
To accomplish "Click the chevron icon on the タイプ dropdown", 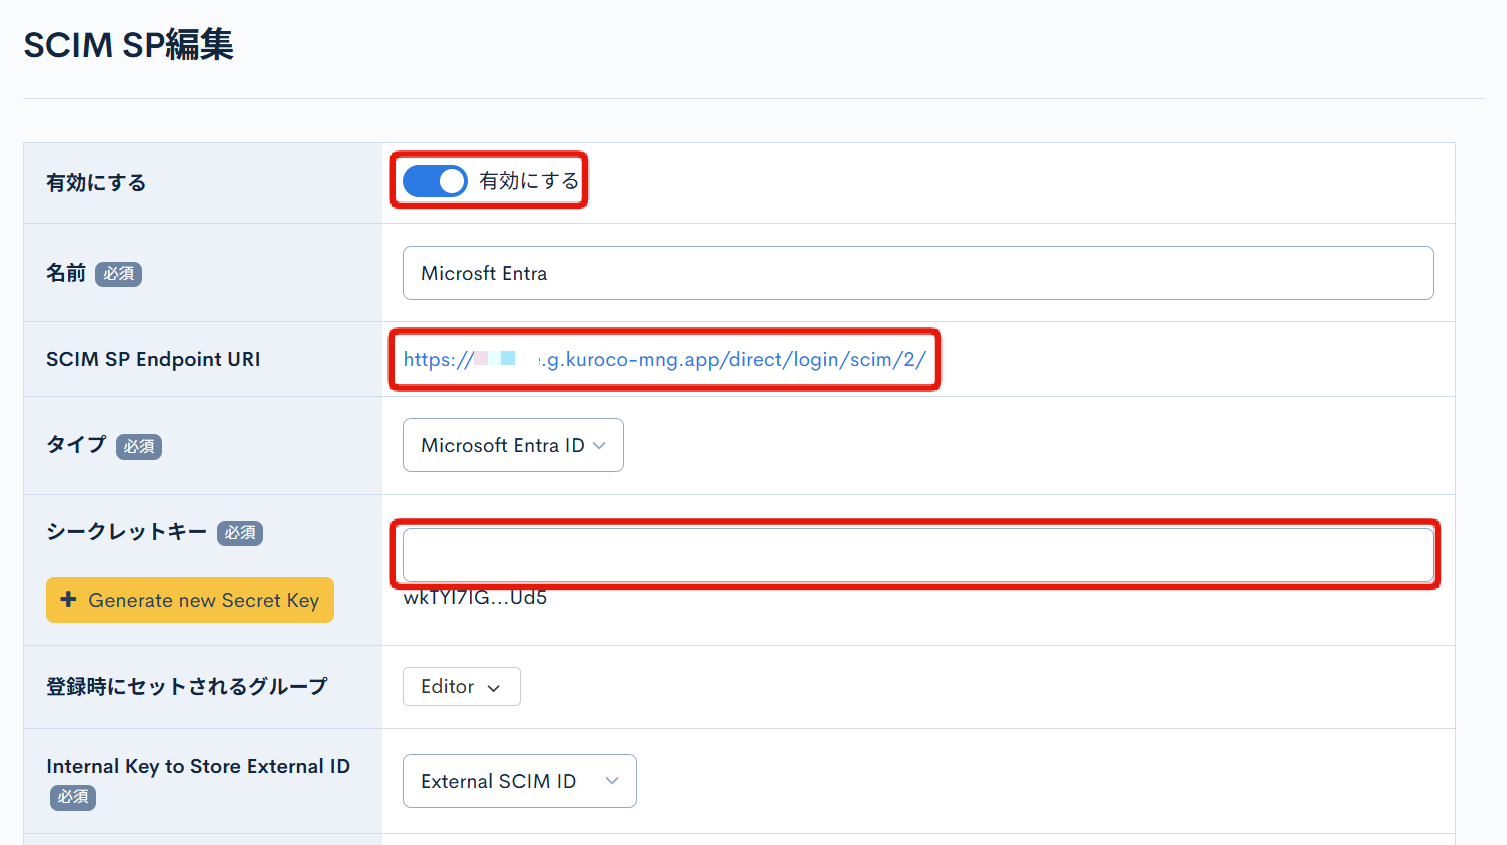I will [x=600, y=445].
